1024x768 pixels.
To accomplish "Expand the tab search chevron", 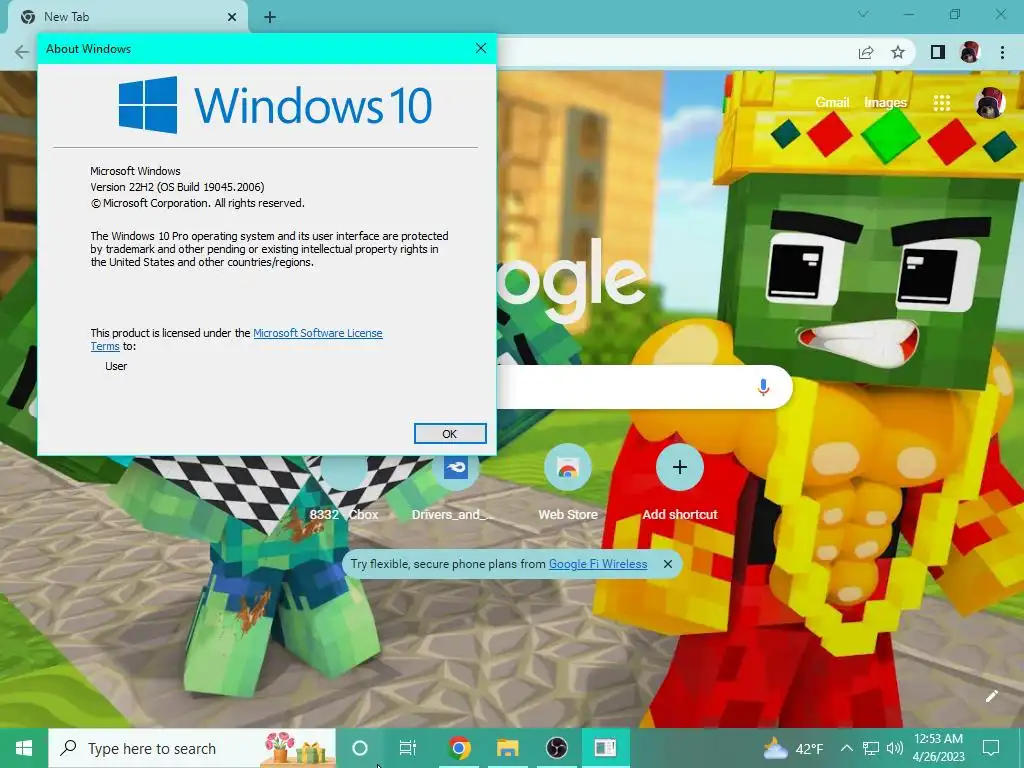I will click(x=863, y=14).
